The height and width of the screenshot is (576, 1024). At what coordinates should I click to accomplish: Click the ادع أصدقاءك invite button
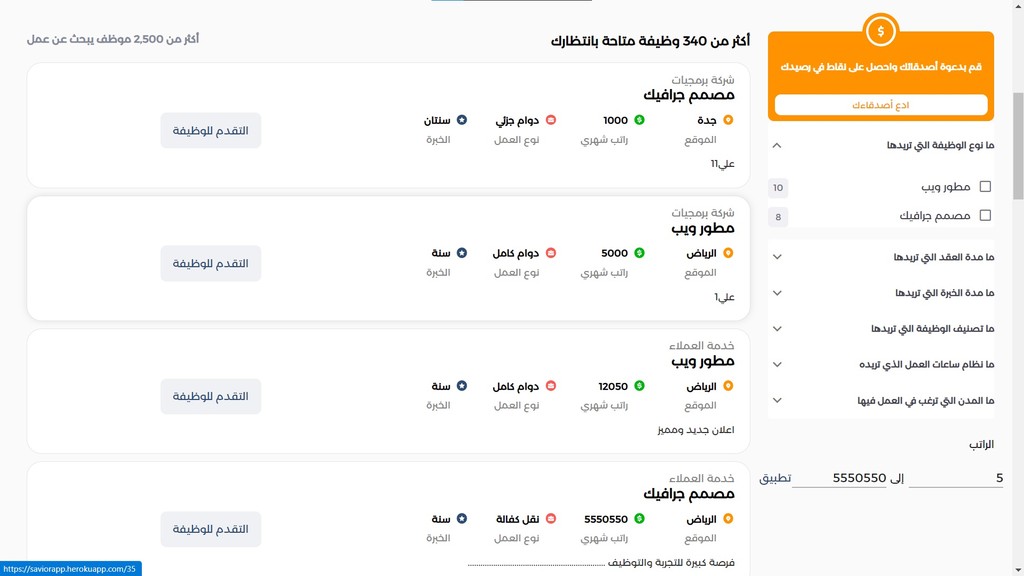881,105
